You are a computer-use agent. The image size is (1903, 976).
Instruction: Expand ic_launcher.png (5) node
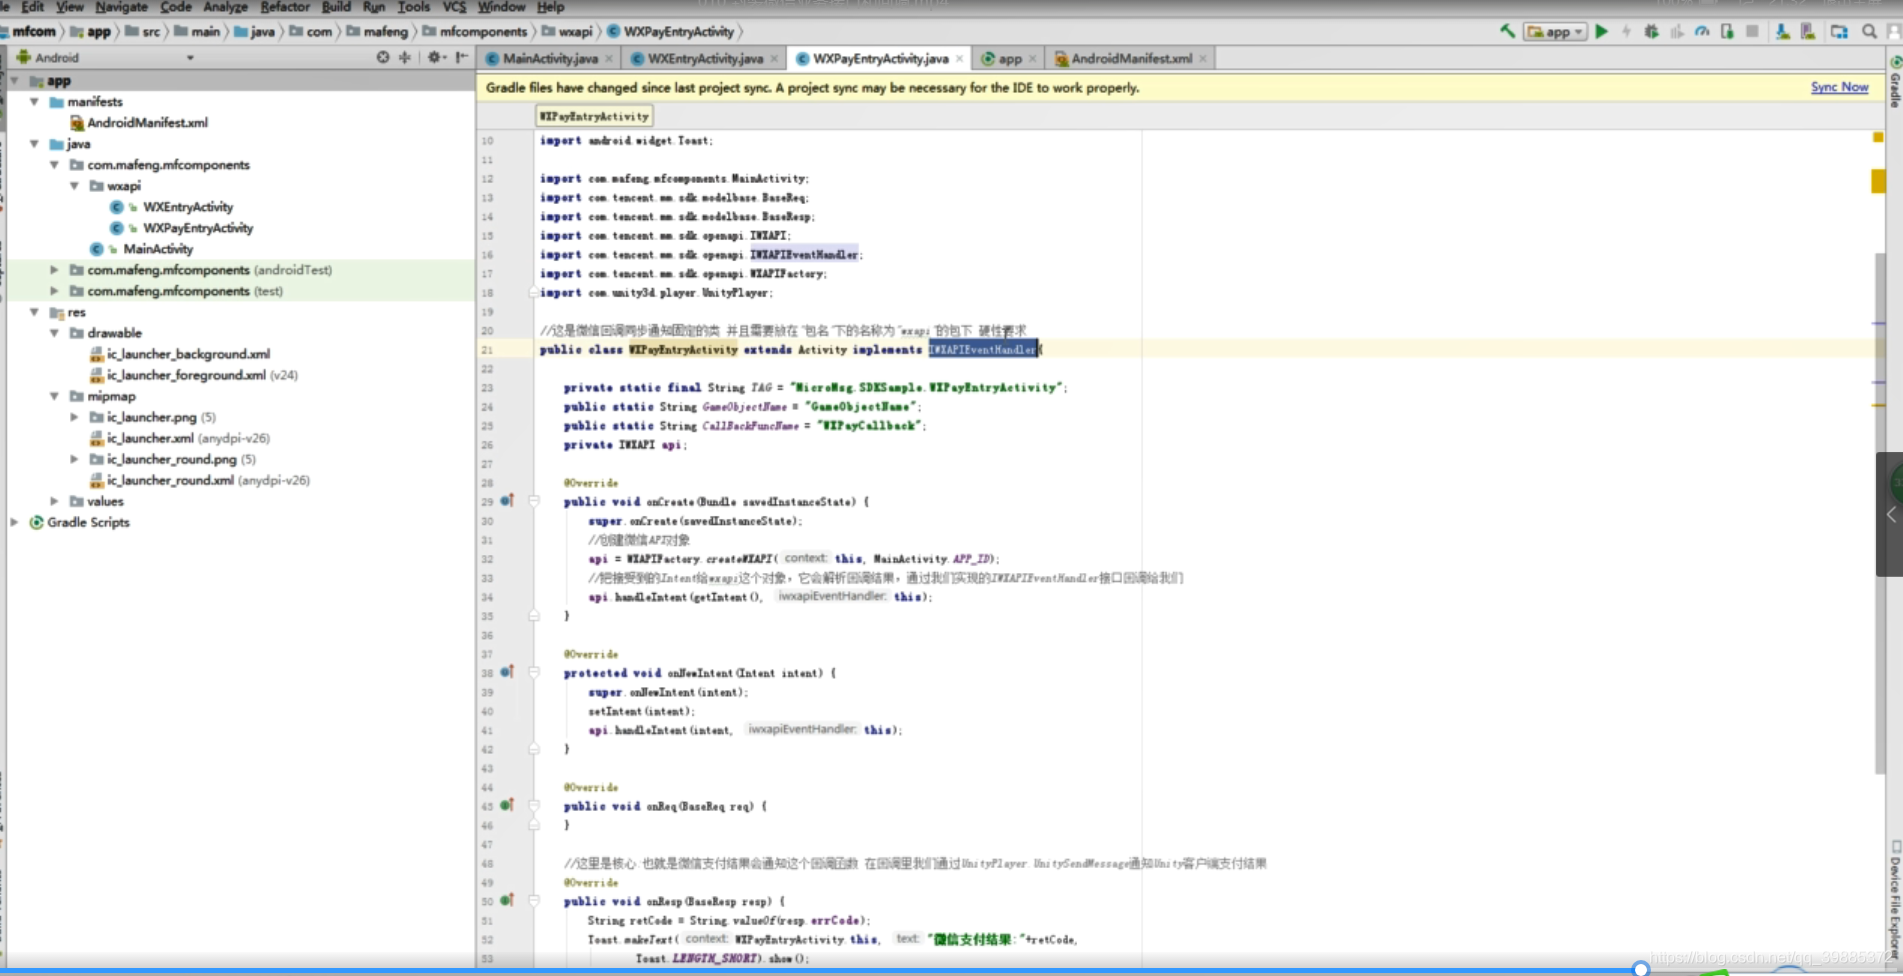point(75,417)
